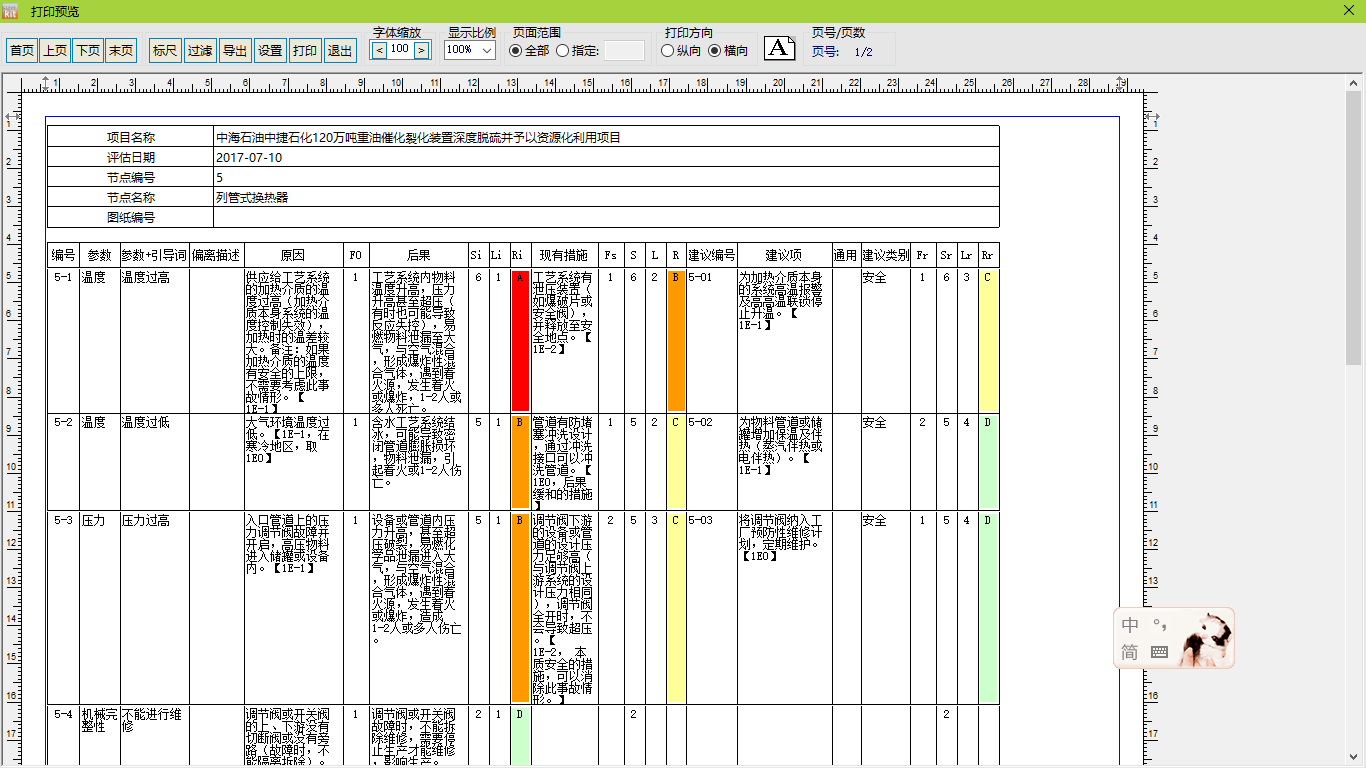Click the font zoom value field 100
This screenshot has width=1366, height=768.
click(400, 49)
